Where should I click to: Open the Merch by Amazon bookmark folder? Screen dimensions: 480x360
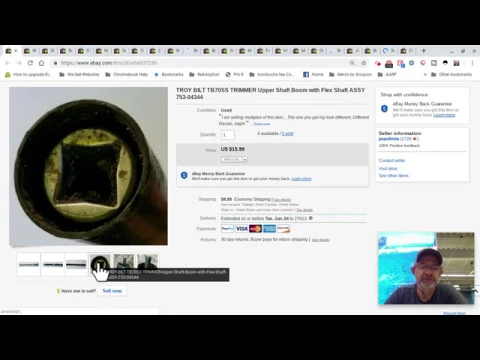350,74
